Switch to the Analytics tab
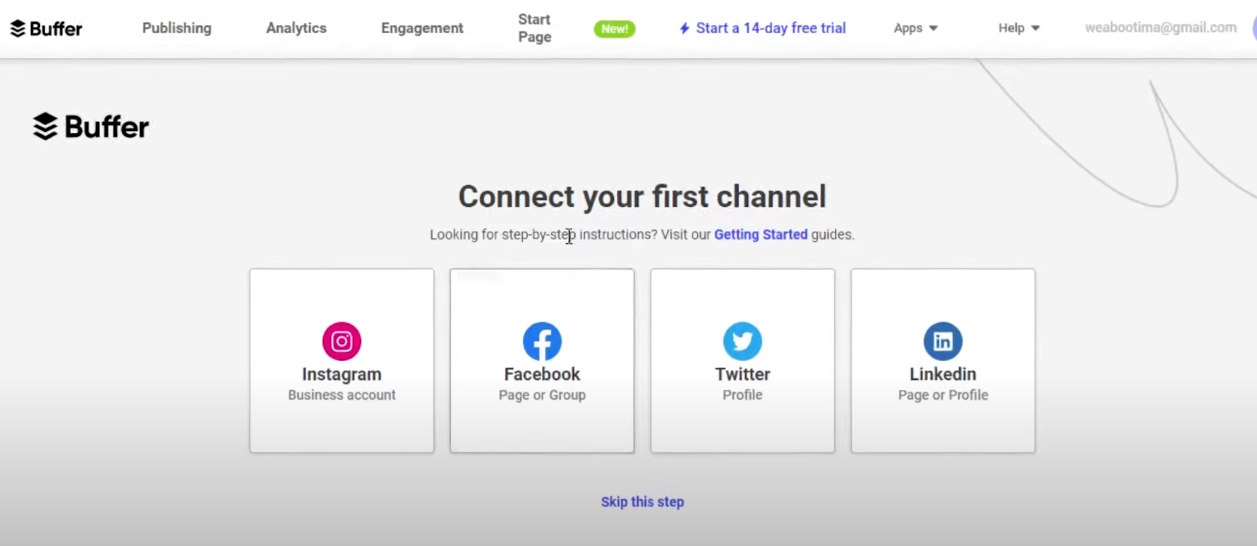The image size is (1257, 546). coord(296,28)
